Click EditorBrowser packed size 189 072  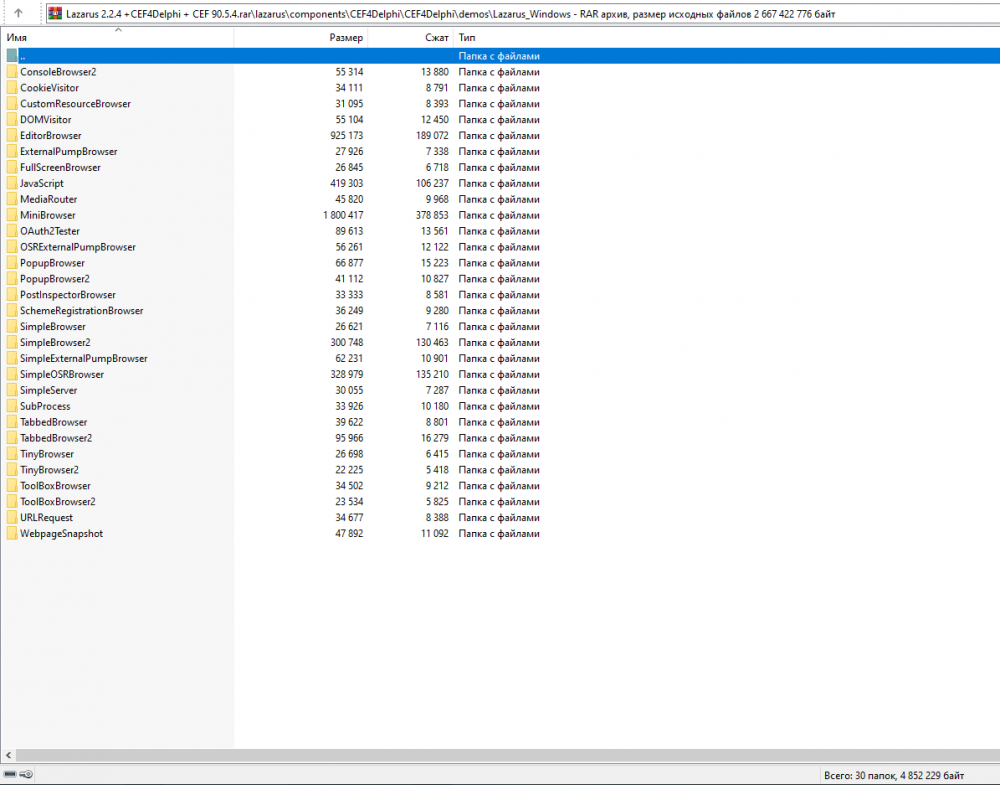coord(432,136)
